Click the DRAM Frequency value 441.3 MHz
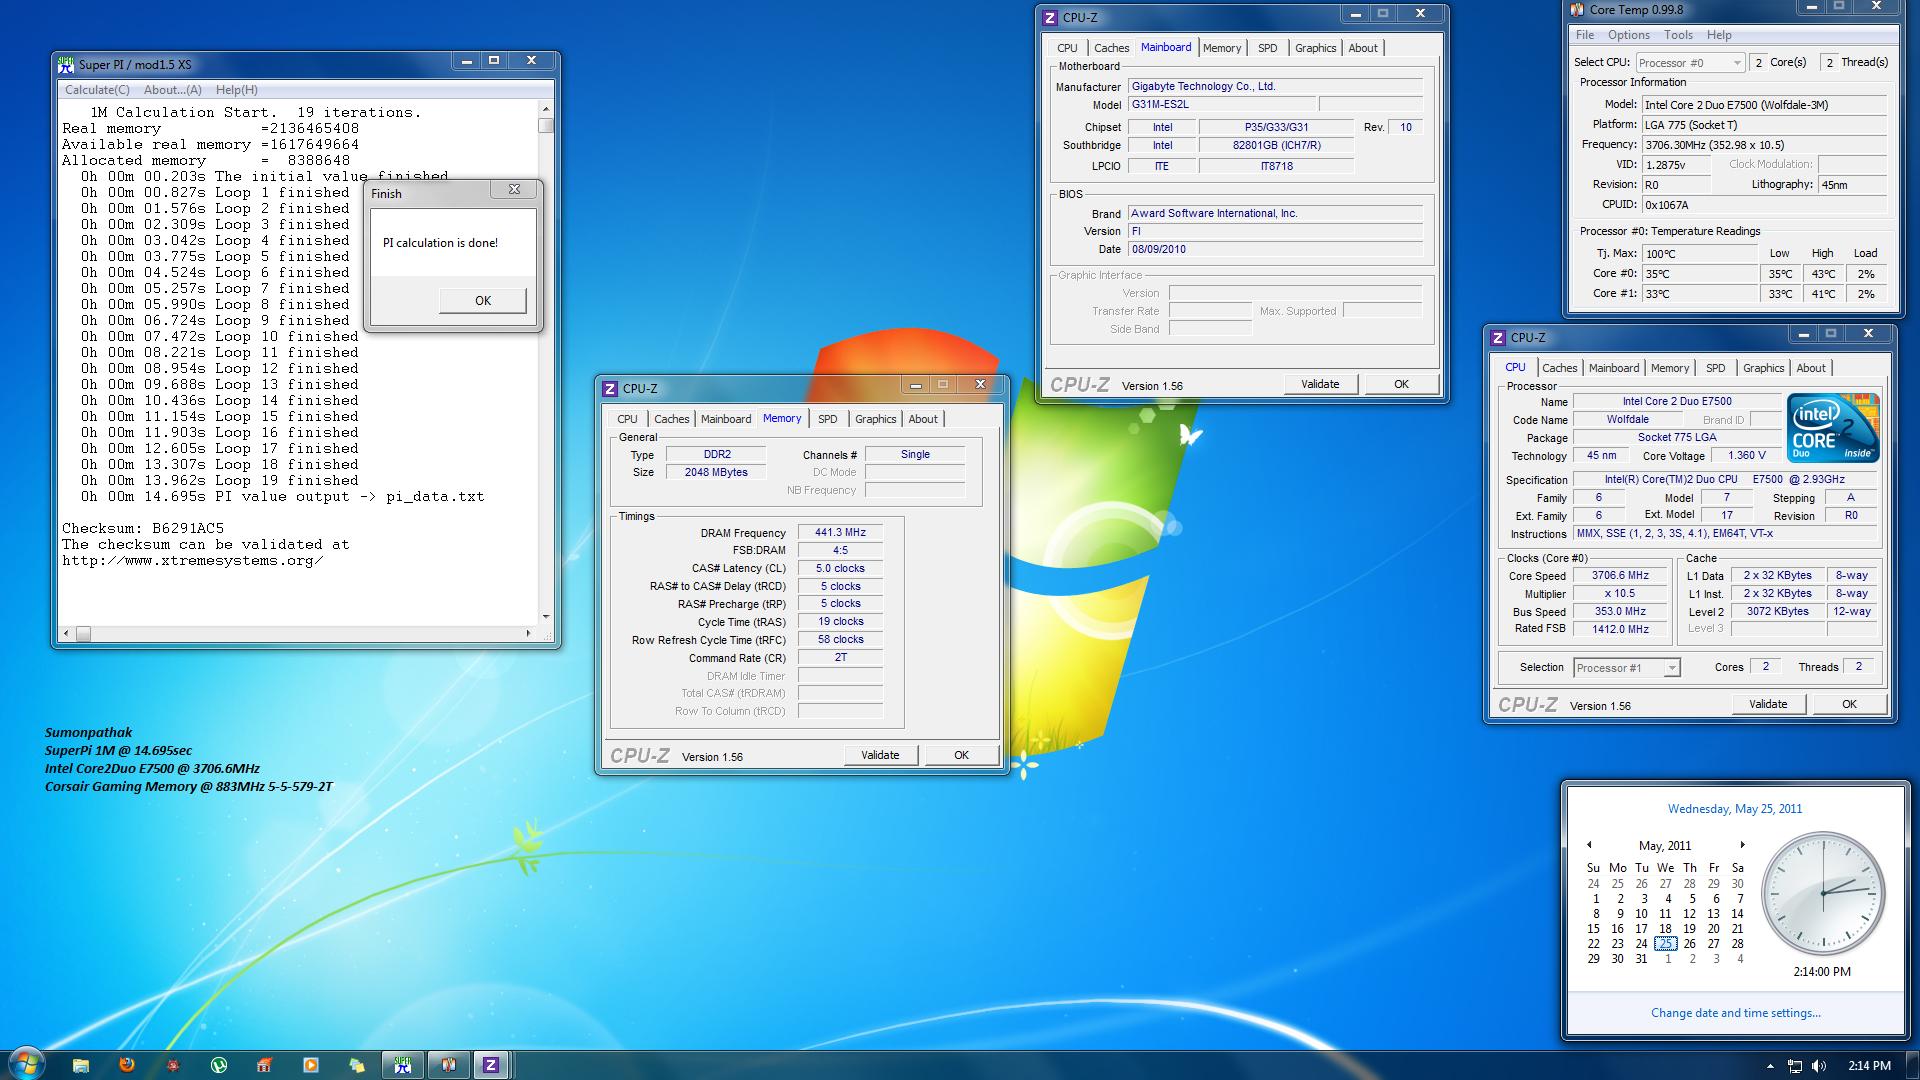Image resolution: width=1920 pixels, height=1080 pixels. [840, 533]
